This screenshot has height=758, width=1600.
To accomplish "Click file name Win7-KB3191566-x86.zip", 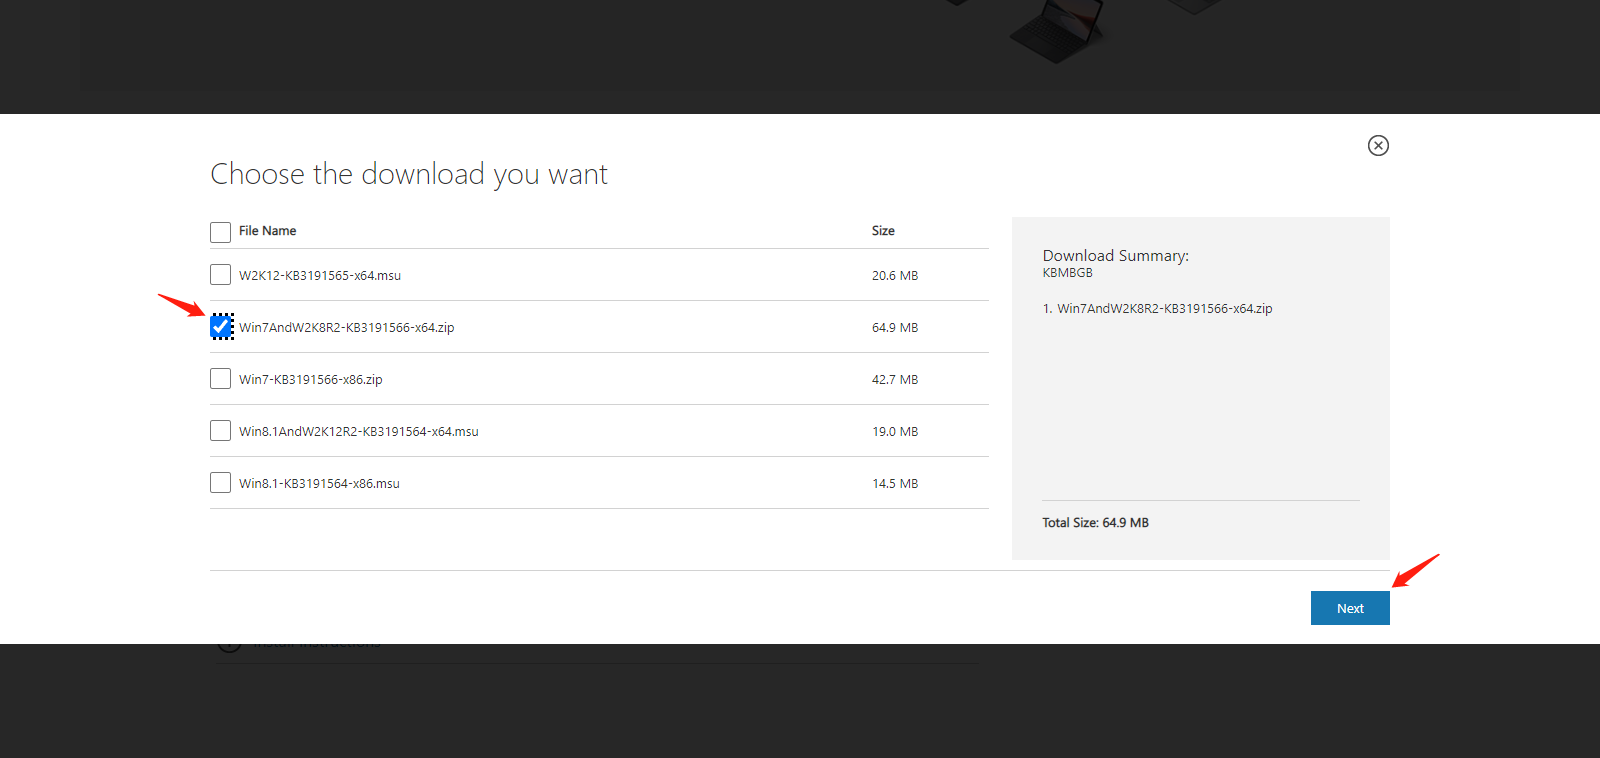I will point(311,380).
